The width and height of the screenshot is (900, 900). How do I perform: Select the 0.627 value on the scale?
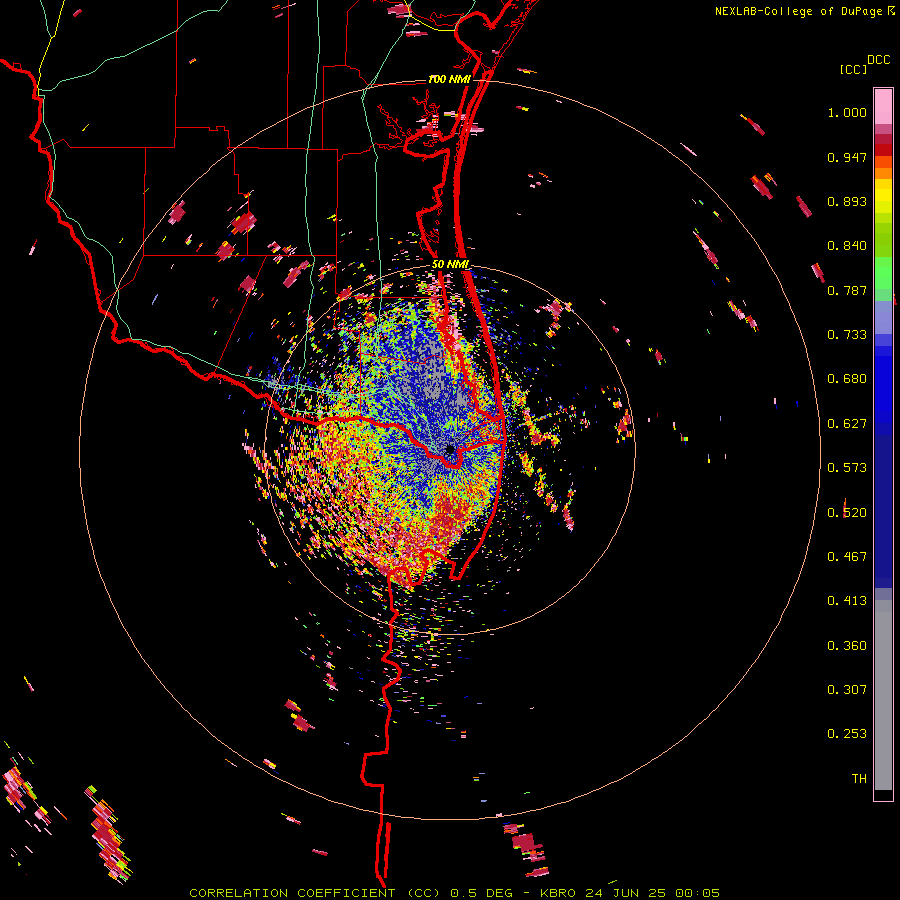(x=847, y=424)
